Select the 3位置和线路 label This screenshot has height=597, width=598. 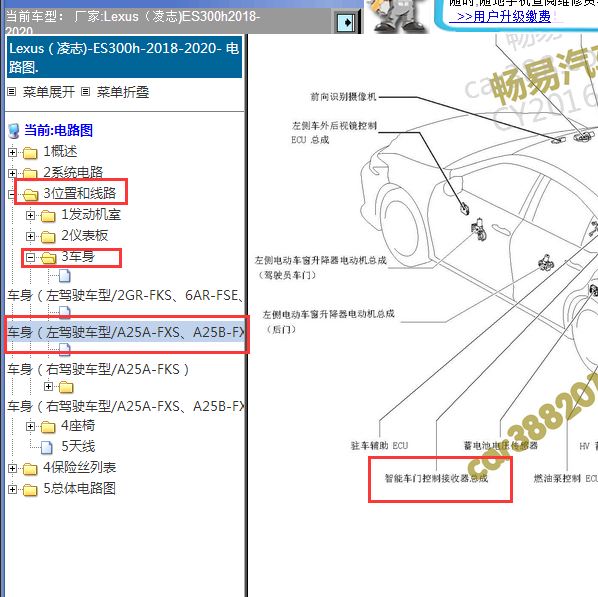(x=79, y=193)
